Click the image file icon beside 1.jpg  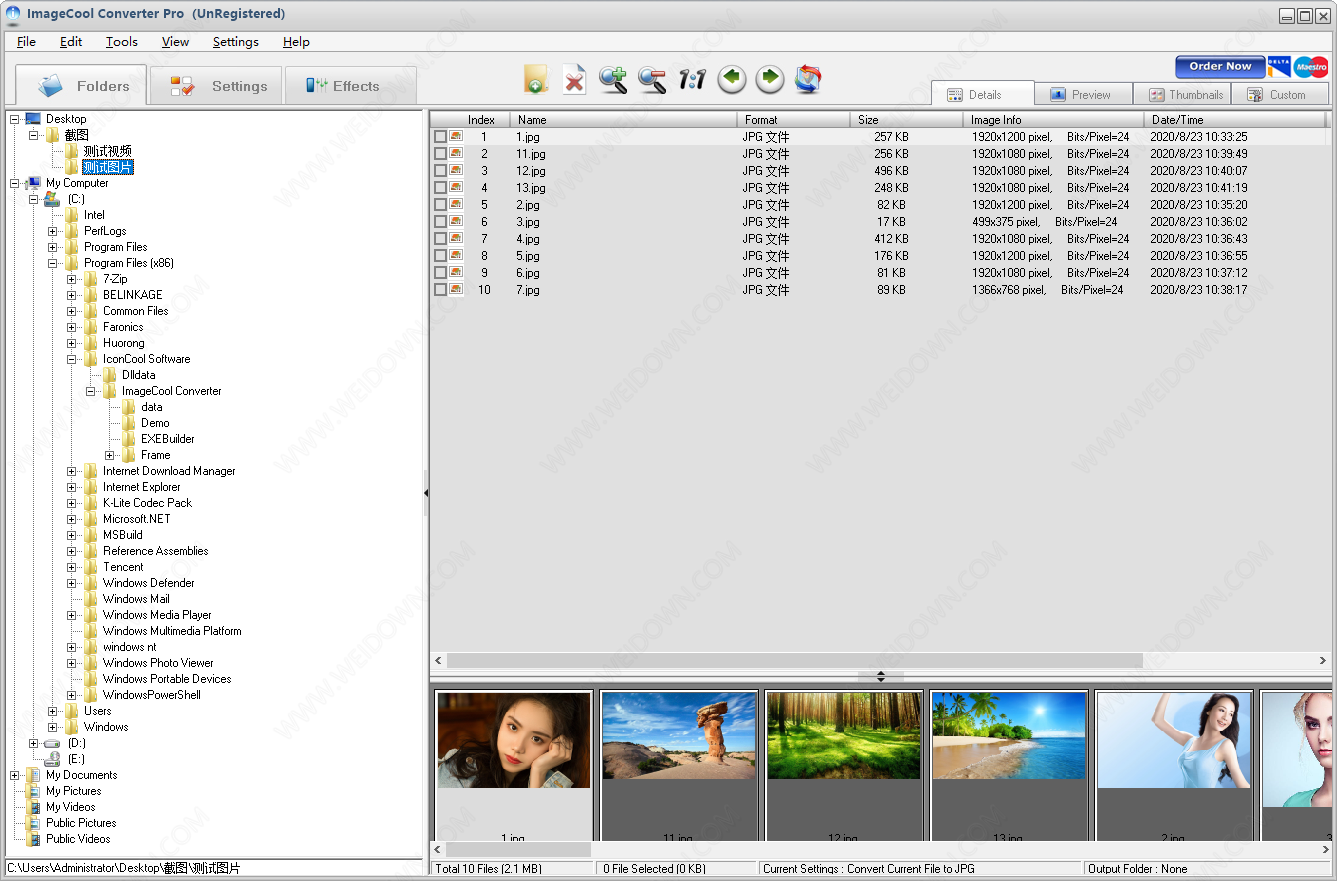coord(456,136)
